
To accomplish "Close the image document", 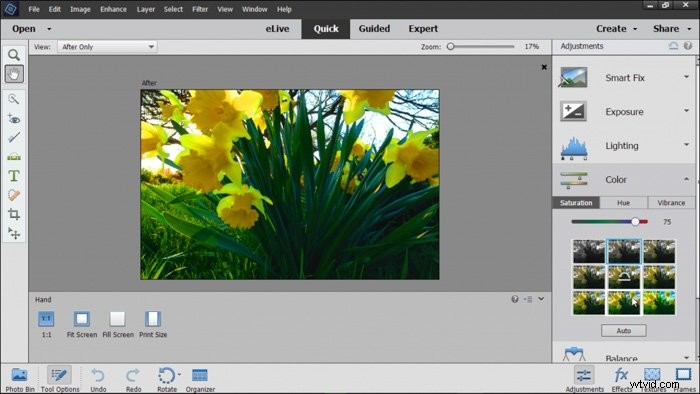I will coord(544,67).
